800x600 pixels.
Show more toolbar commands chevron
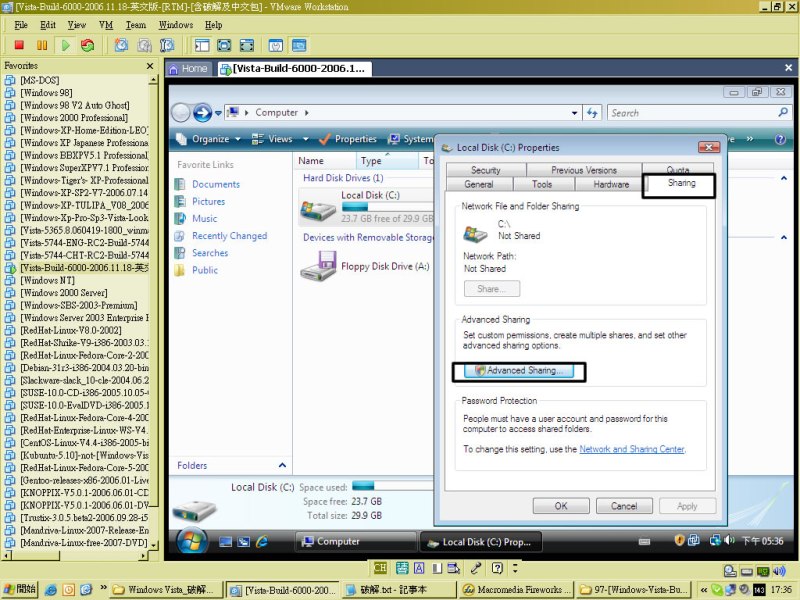click(749, 139)
